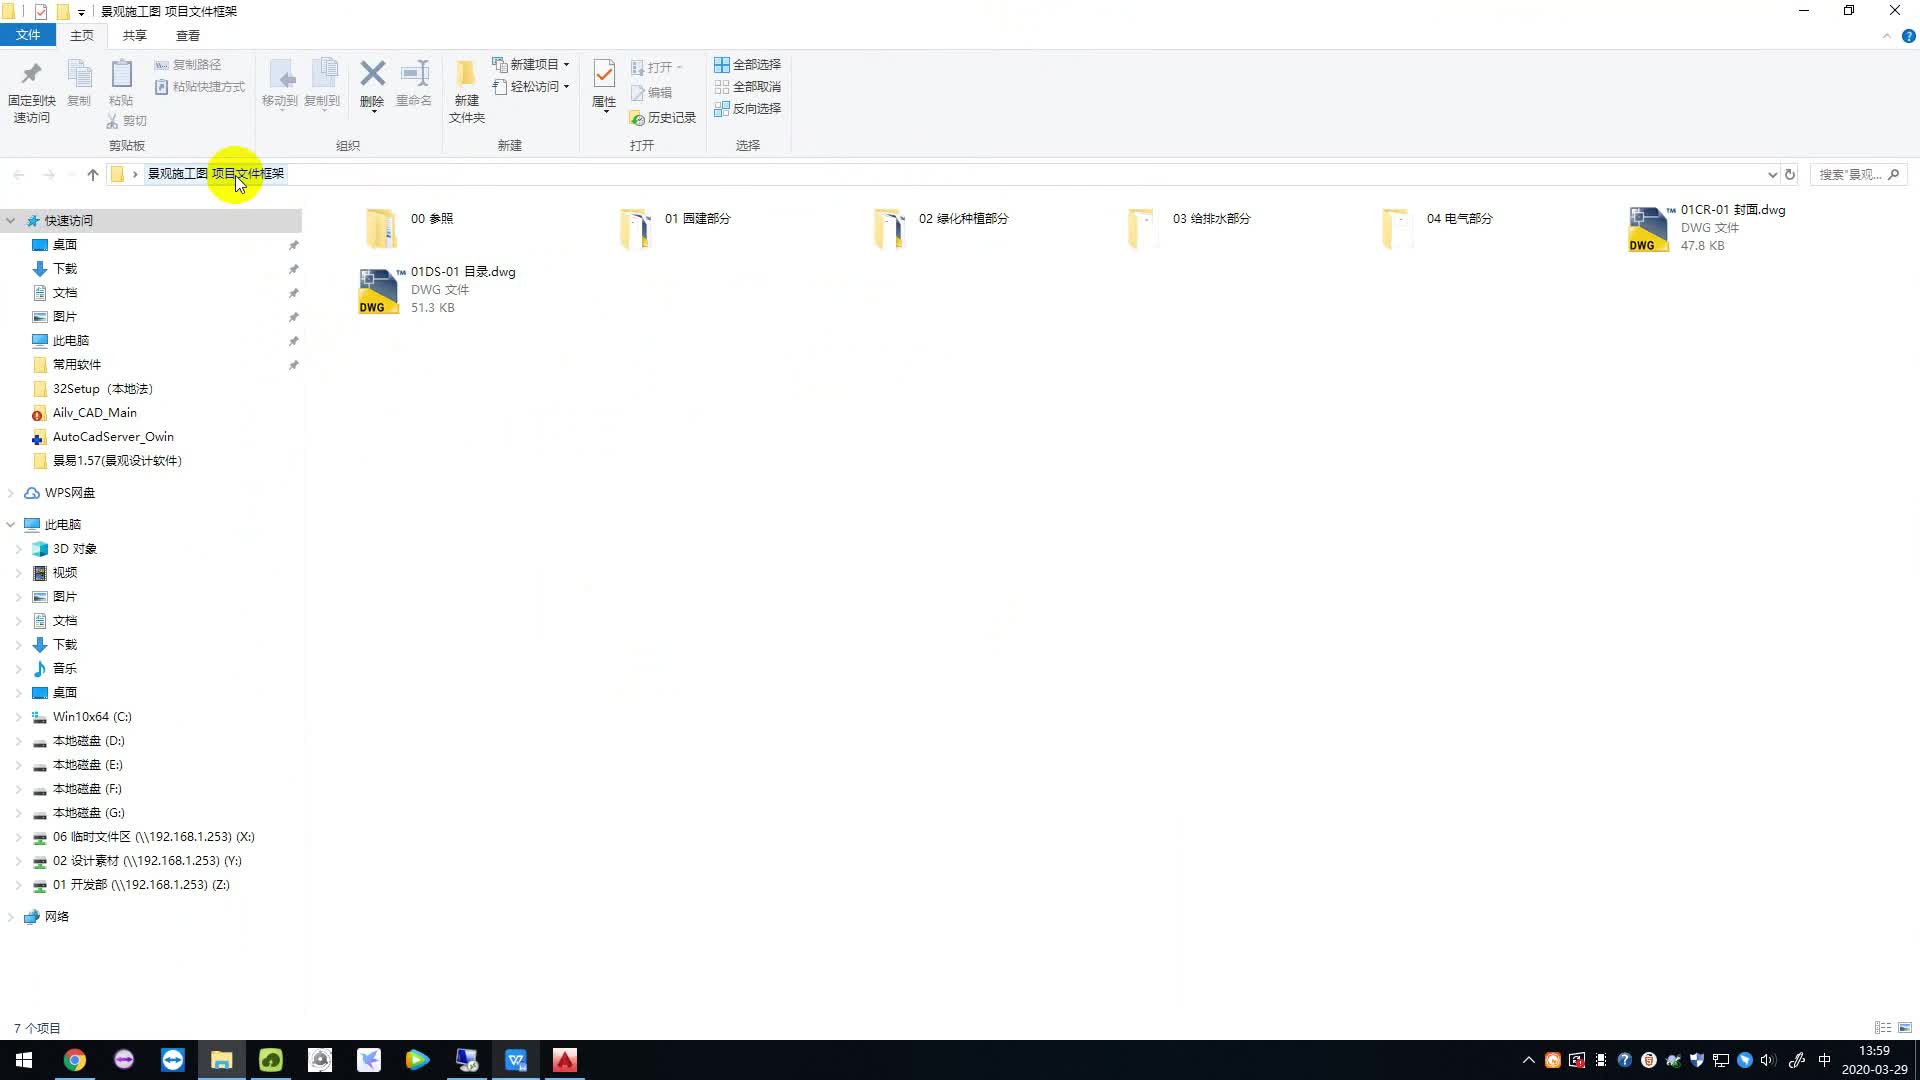Open the File (文件) menu tab
The height and width of the screenshot is (1080, 1920).
(28, 35)
